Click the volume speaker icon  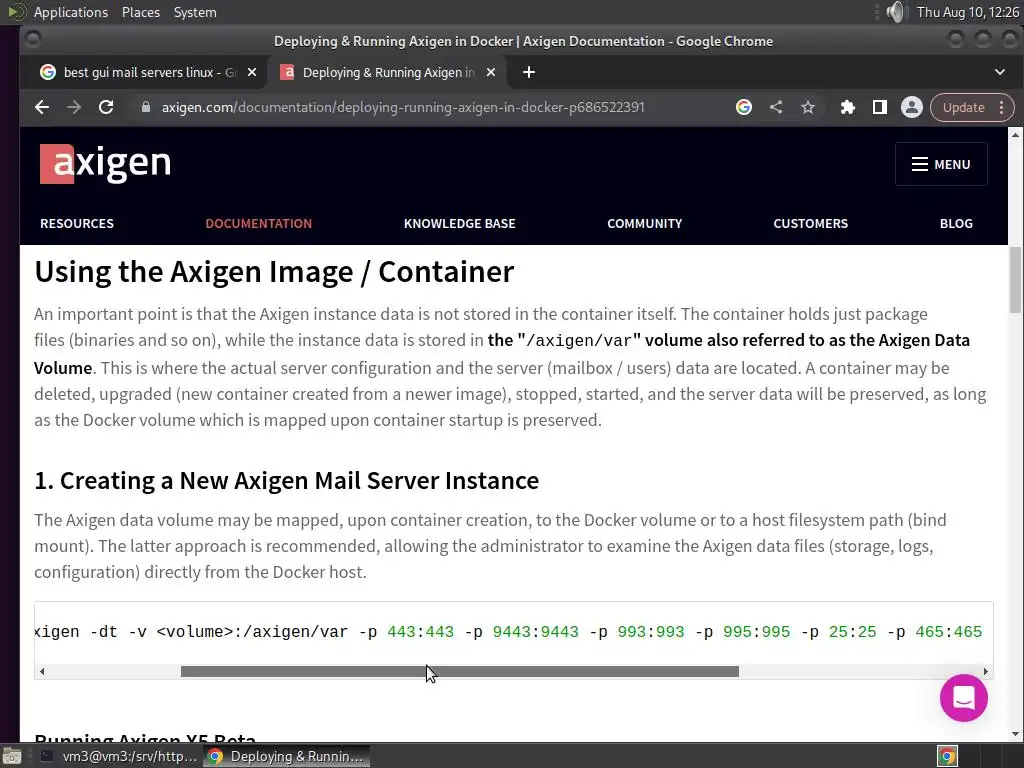point(897,12)
